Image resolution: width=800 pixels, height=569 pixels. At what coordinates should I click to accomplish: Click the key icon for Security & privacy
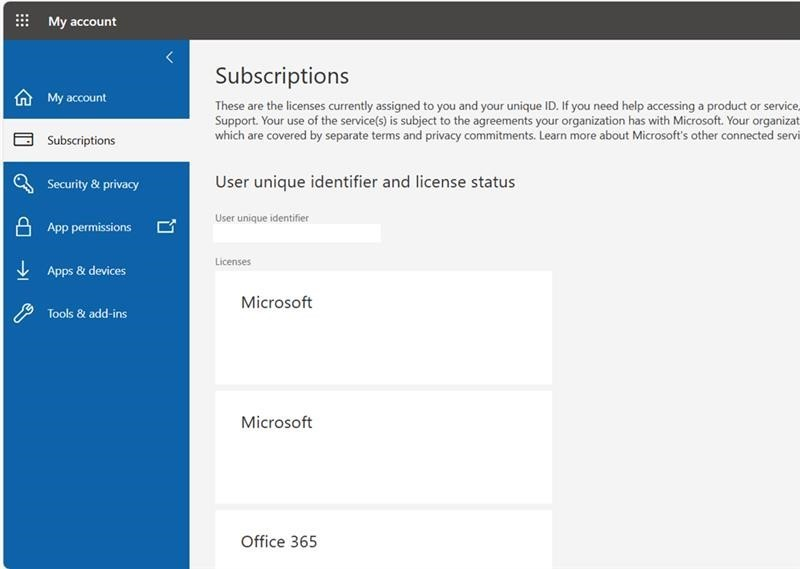point(23,184)
